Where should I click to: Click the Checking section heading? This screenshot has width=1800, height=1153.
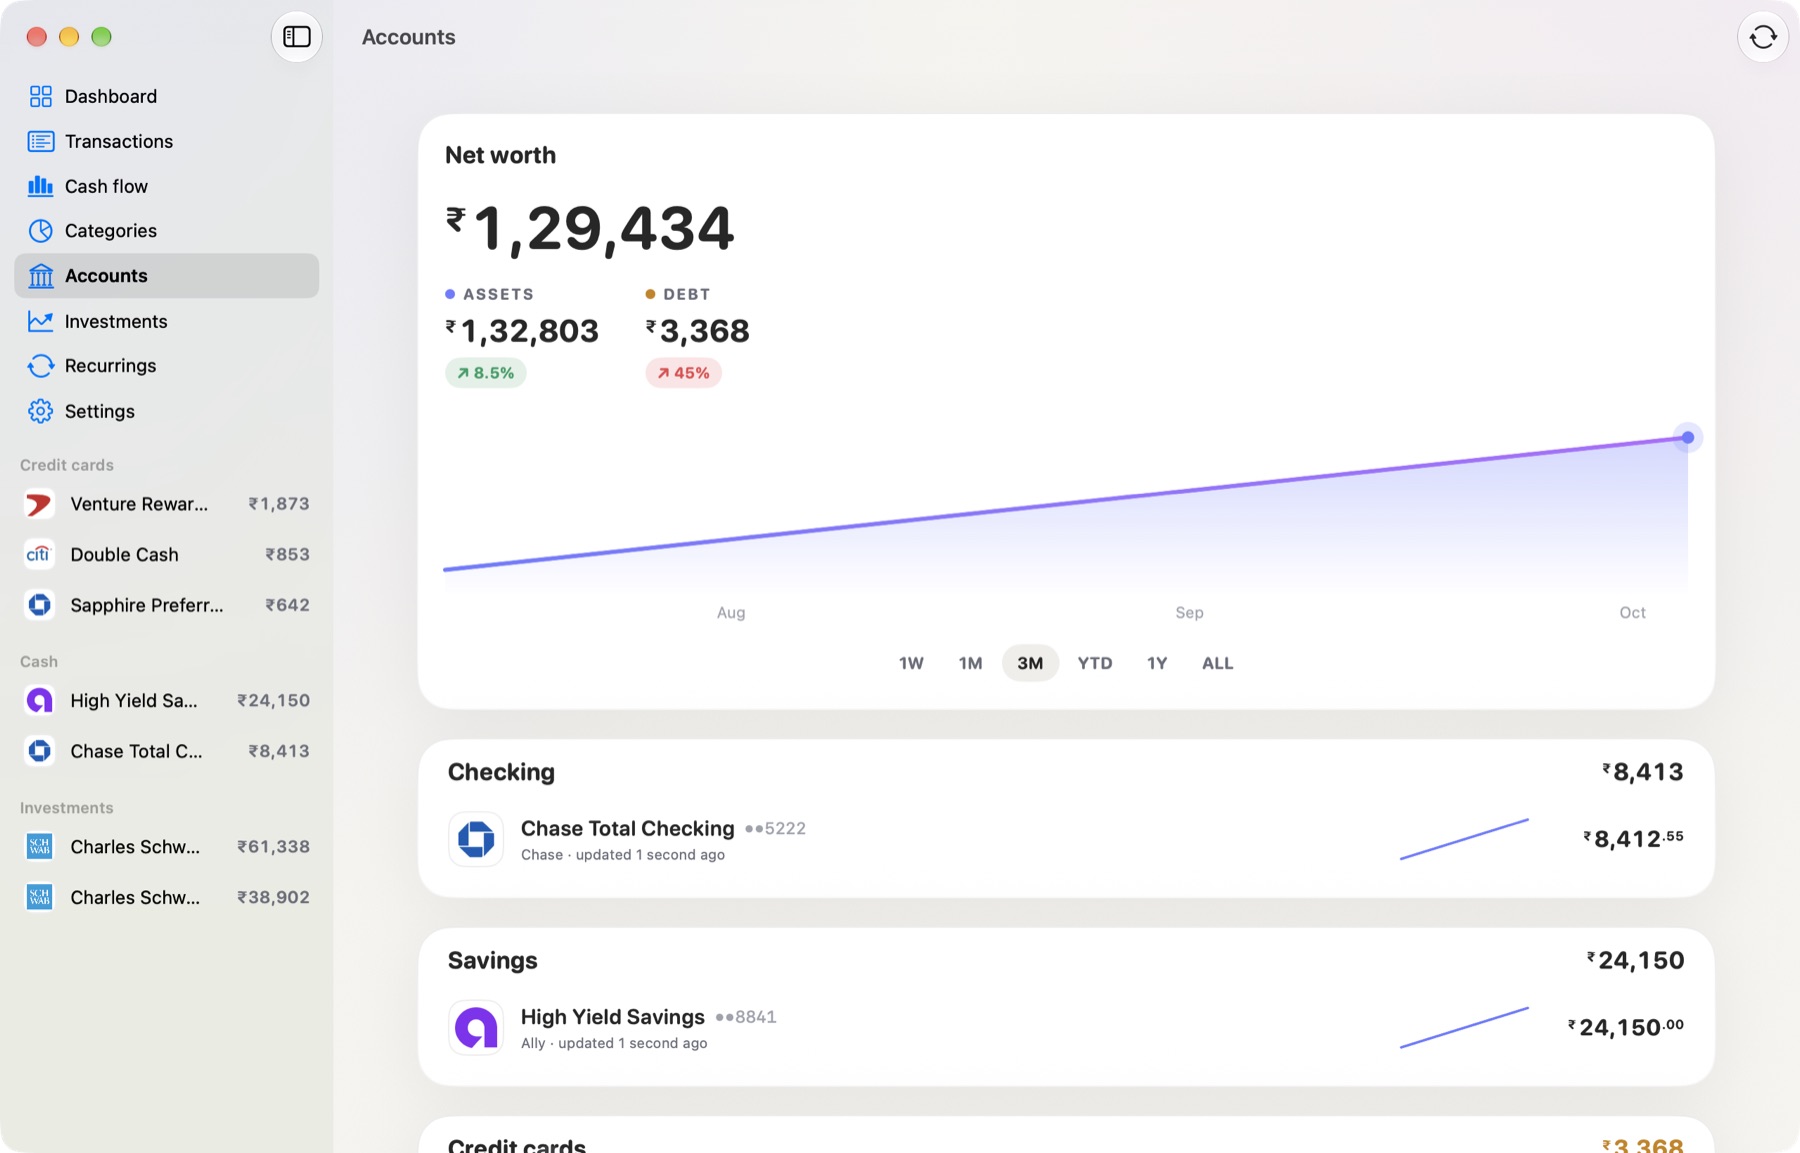(x=501, y=772)
